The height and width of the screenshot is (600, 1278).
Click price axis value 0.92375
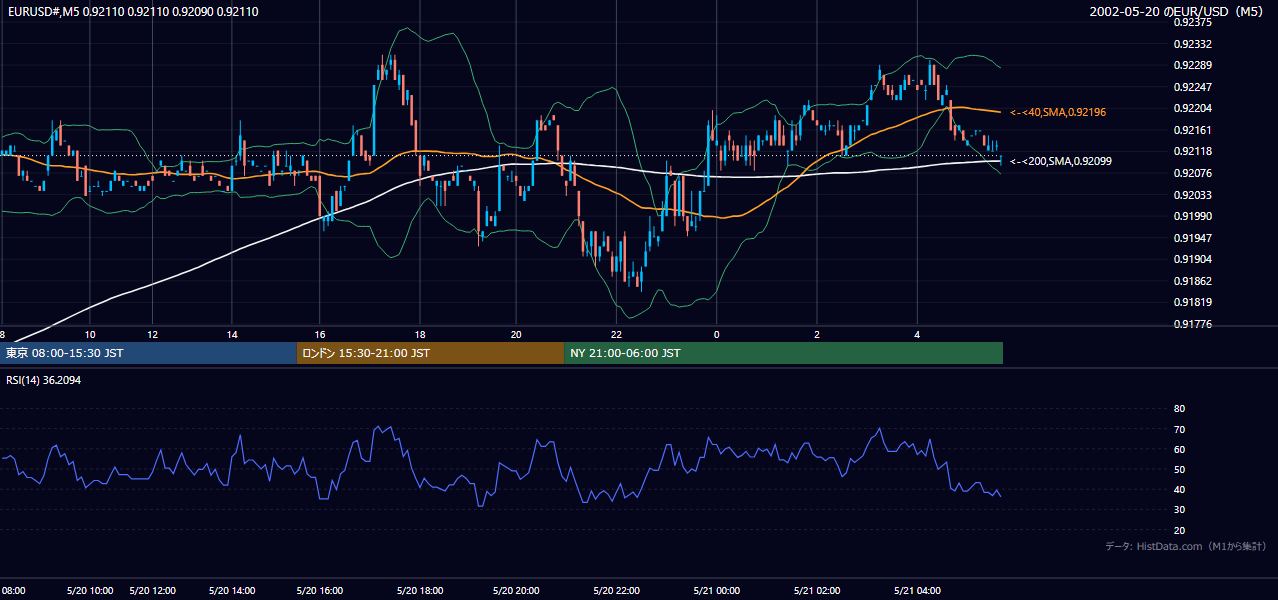tap(1191, 23)
